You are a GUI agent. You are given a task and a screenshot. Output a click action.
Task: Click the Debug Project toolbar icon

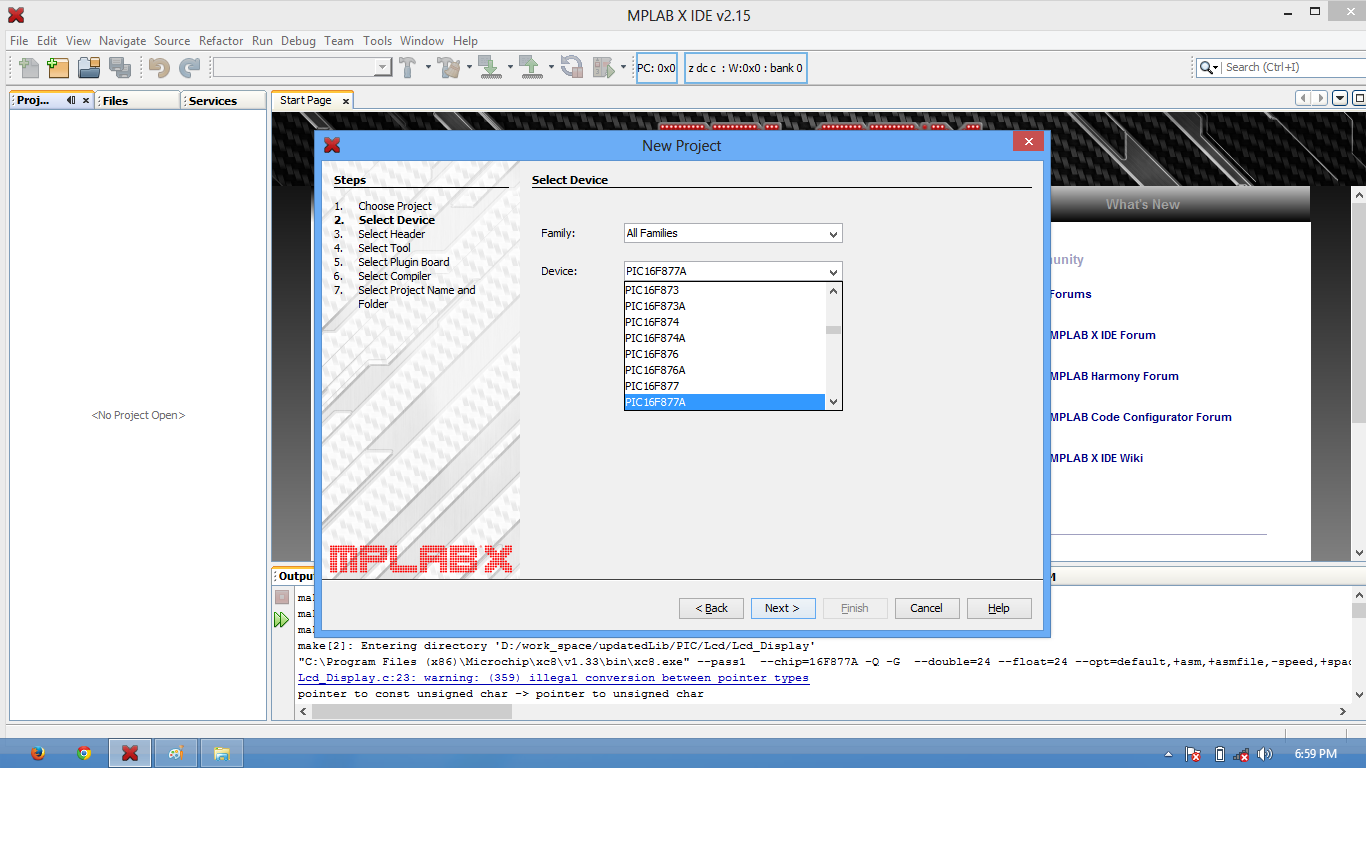(x=603, y=68)
